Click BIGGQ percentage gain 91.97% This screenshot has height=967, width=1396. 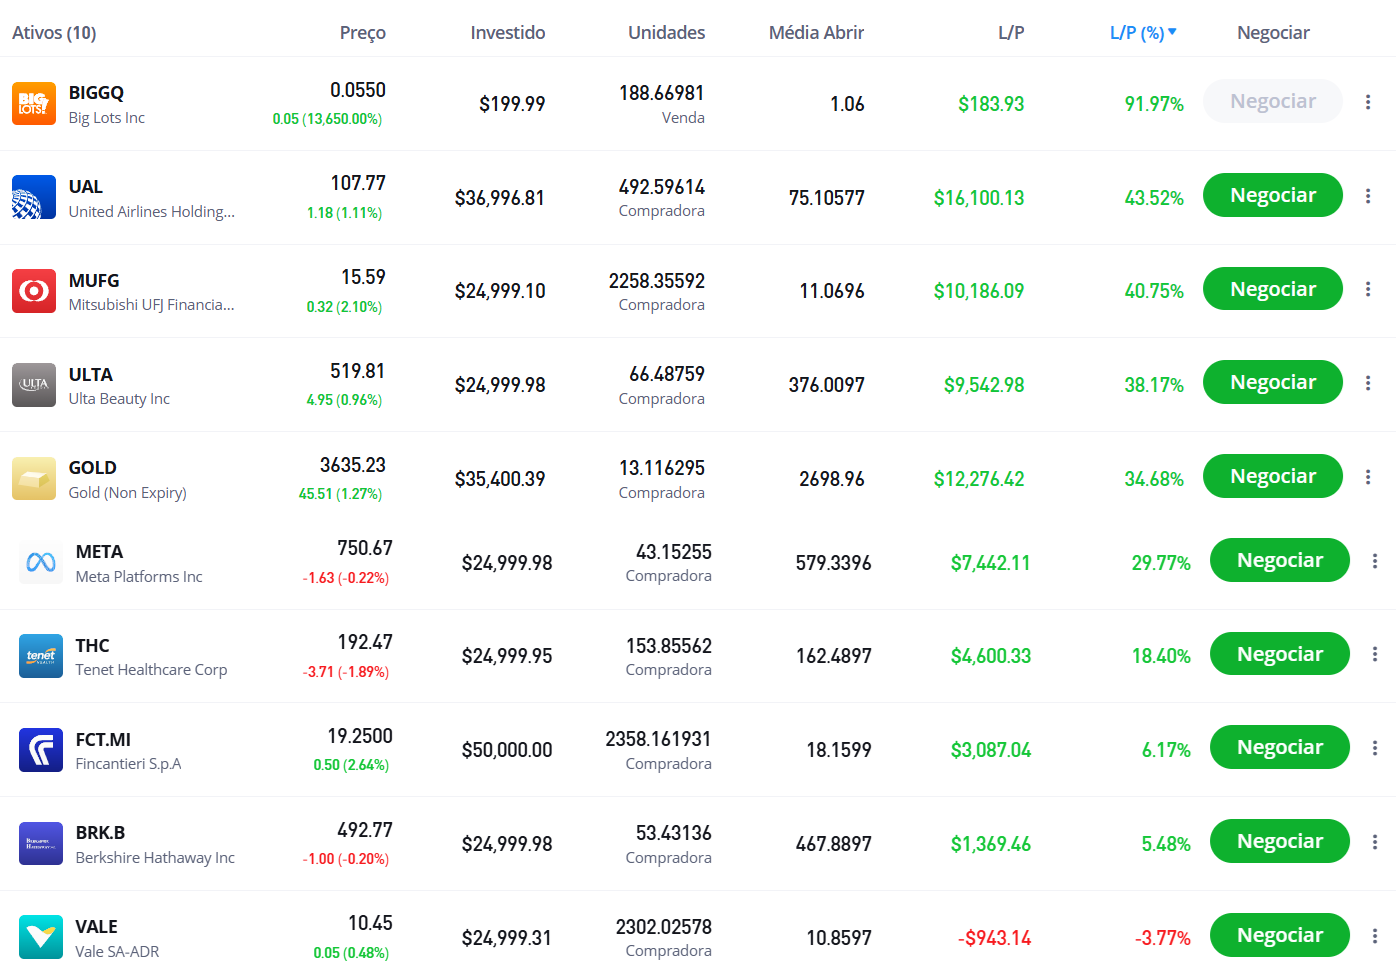pyautogui.click(x=1154, y=104)
